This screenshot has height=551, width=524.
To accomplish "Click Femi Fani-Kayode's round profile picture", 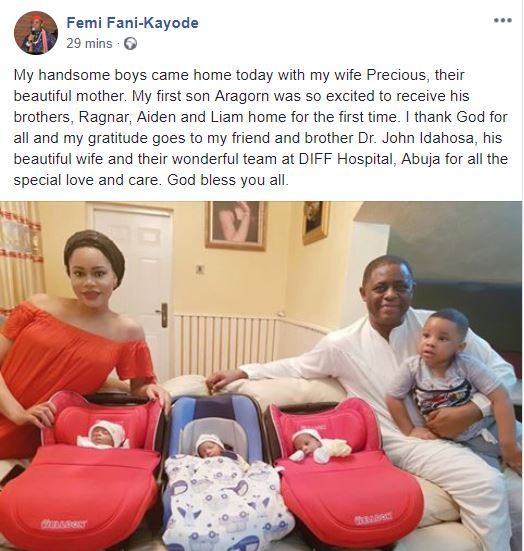I will 36,33.
